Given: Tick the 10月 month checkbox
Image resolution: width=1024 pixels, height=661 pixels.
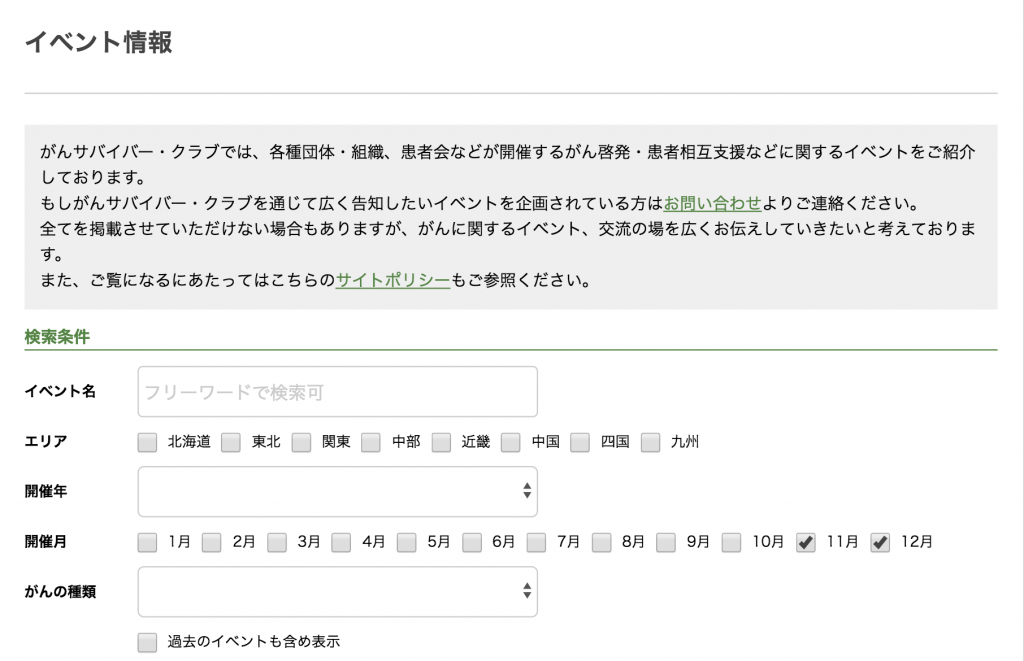Looking at the screenshot, I should point(732,542).
